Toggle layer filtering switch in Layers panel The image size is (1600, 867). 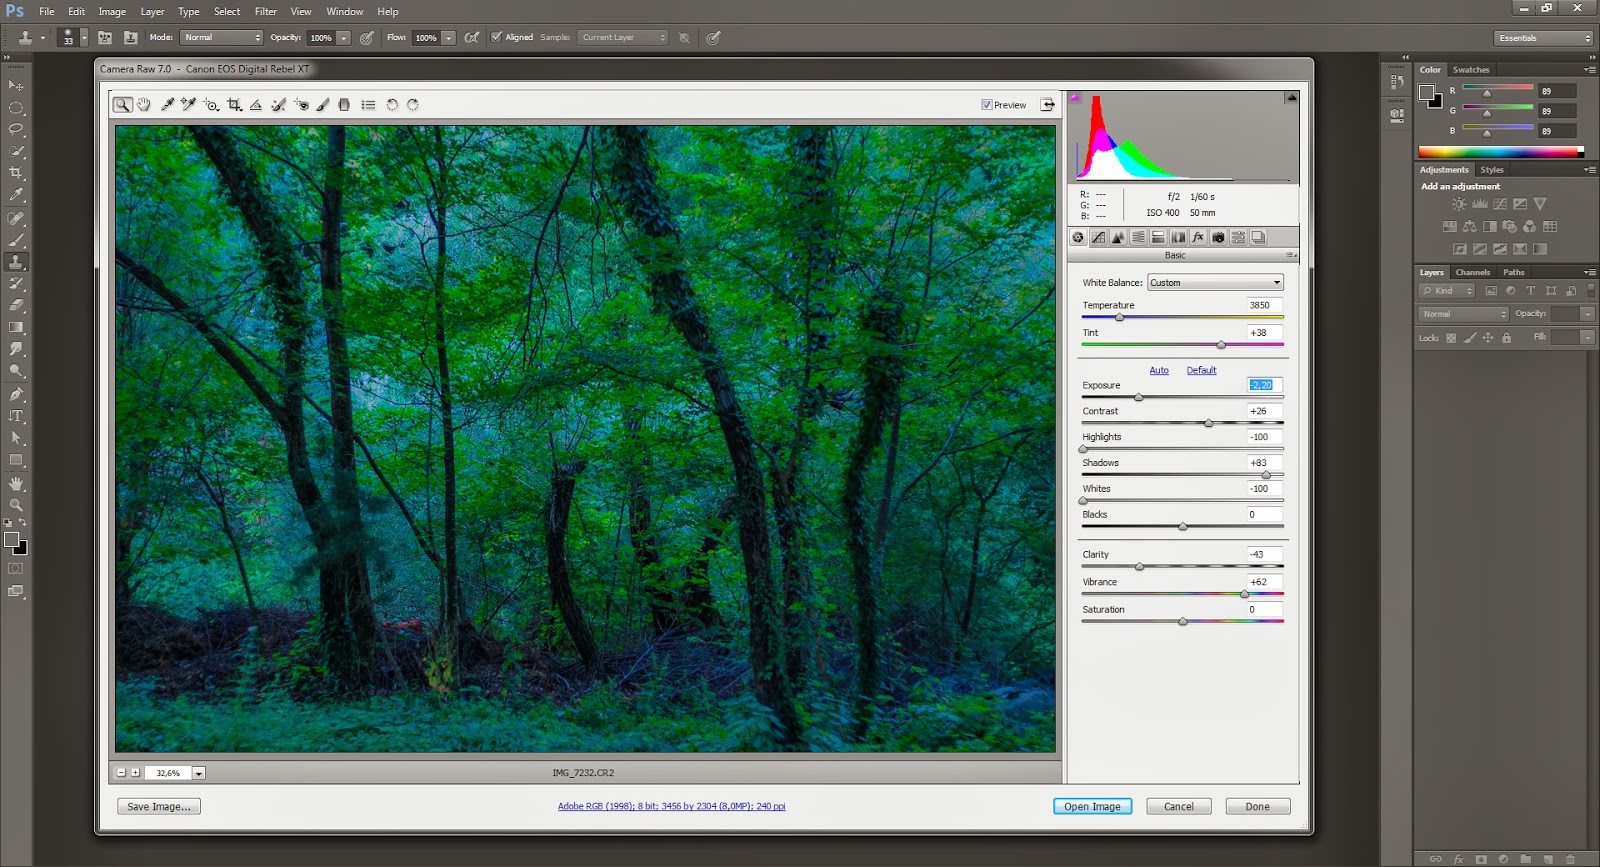tap(1591, 291)
